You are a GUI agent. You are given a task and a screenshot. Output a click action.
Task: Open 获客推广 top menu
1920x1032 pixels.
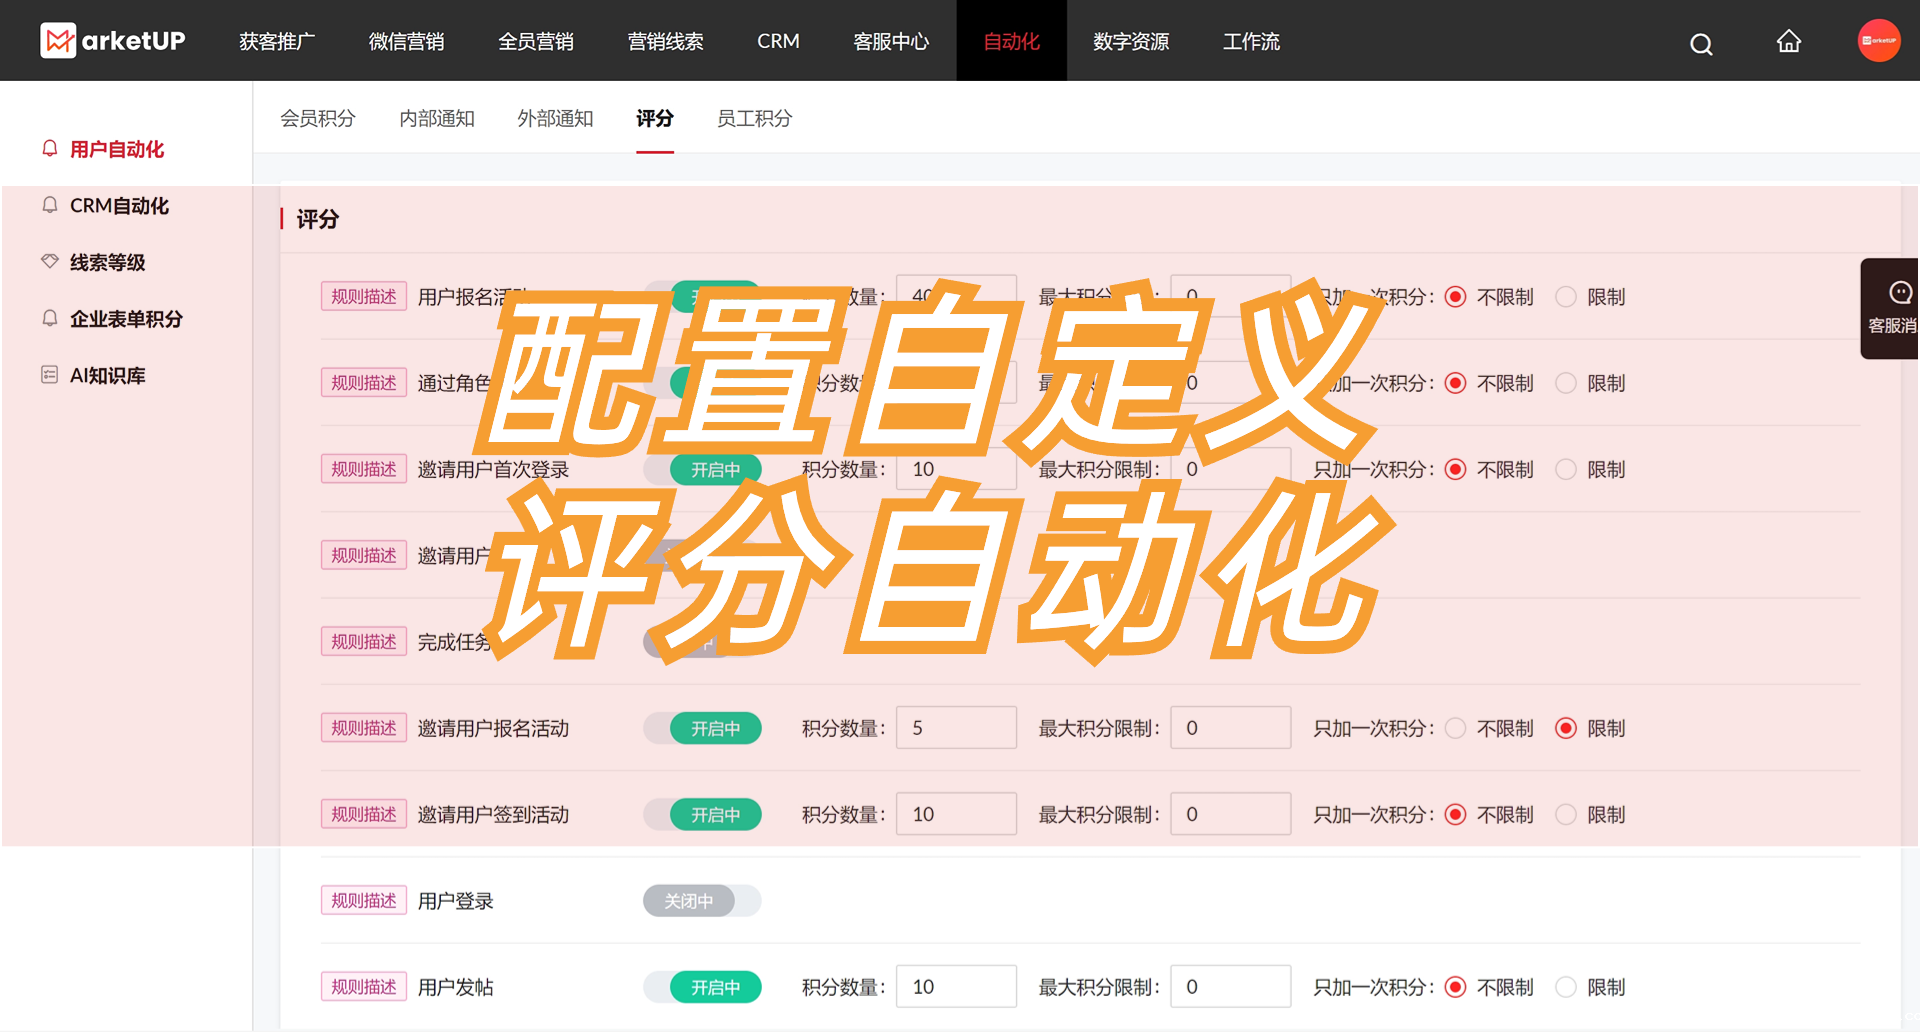(277, 41)
